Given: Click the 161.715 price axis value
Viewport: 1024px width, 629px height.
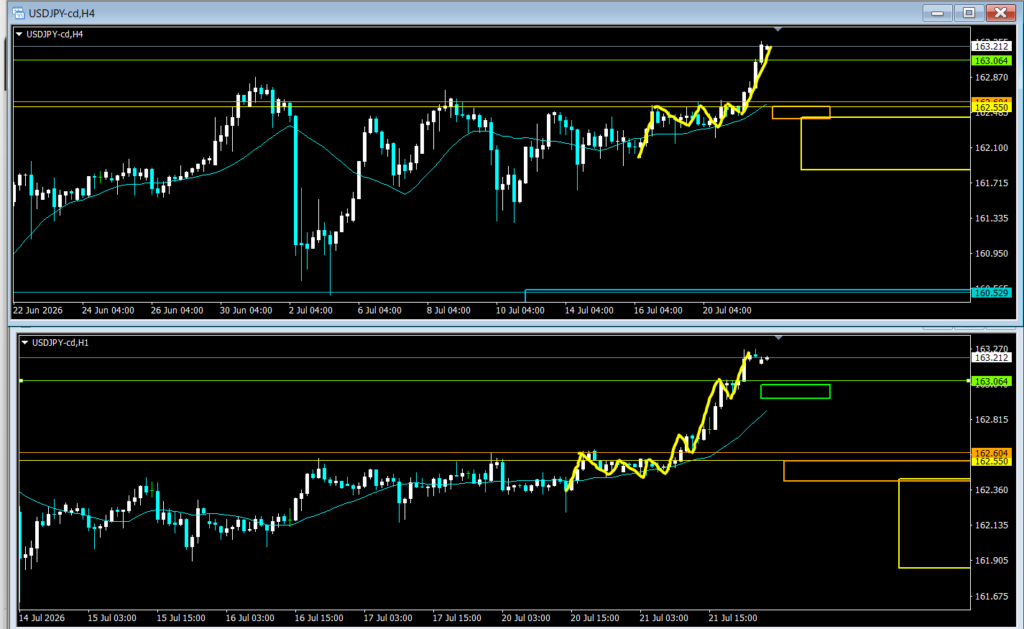Looking at the screenshot, I should 991,183.
